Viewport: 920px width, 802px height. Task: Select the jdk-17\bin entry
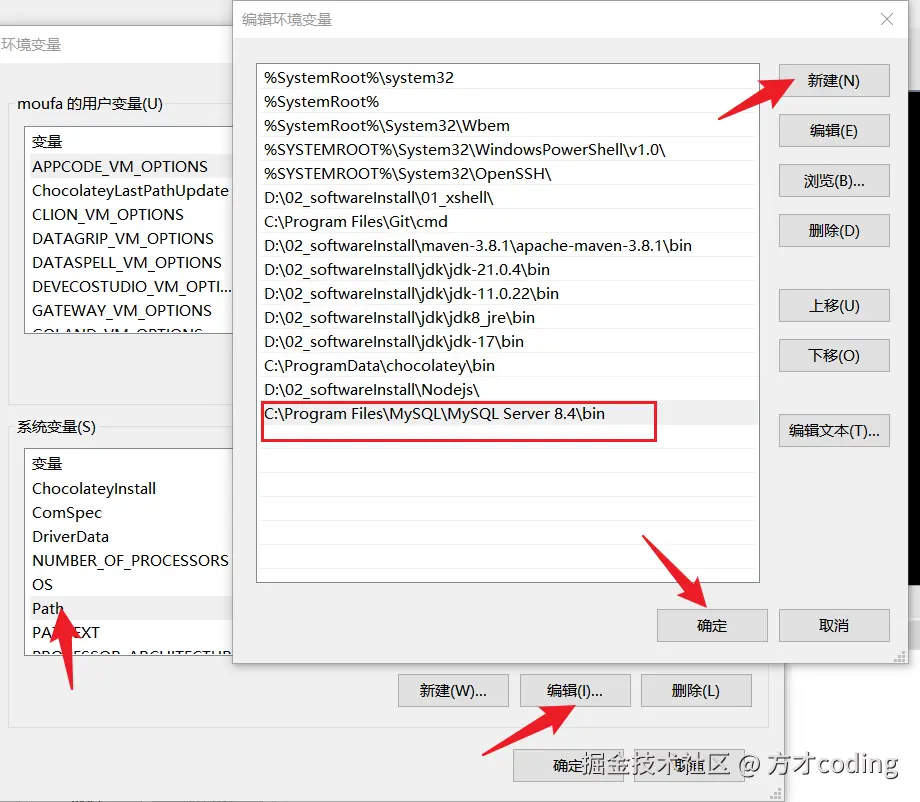click(508, 341)
